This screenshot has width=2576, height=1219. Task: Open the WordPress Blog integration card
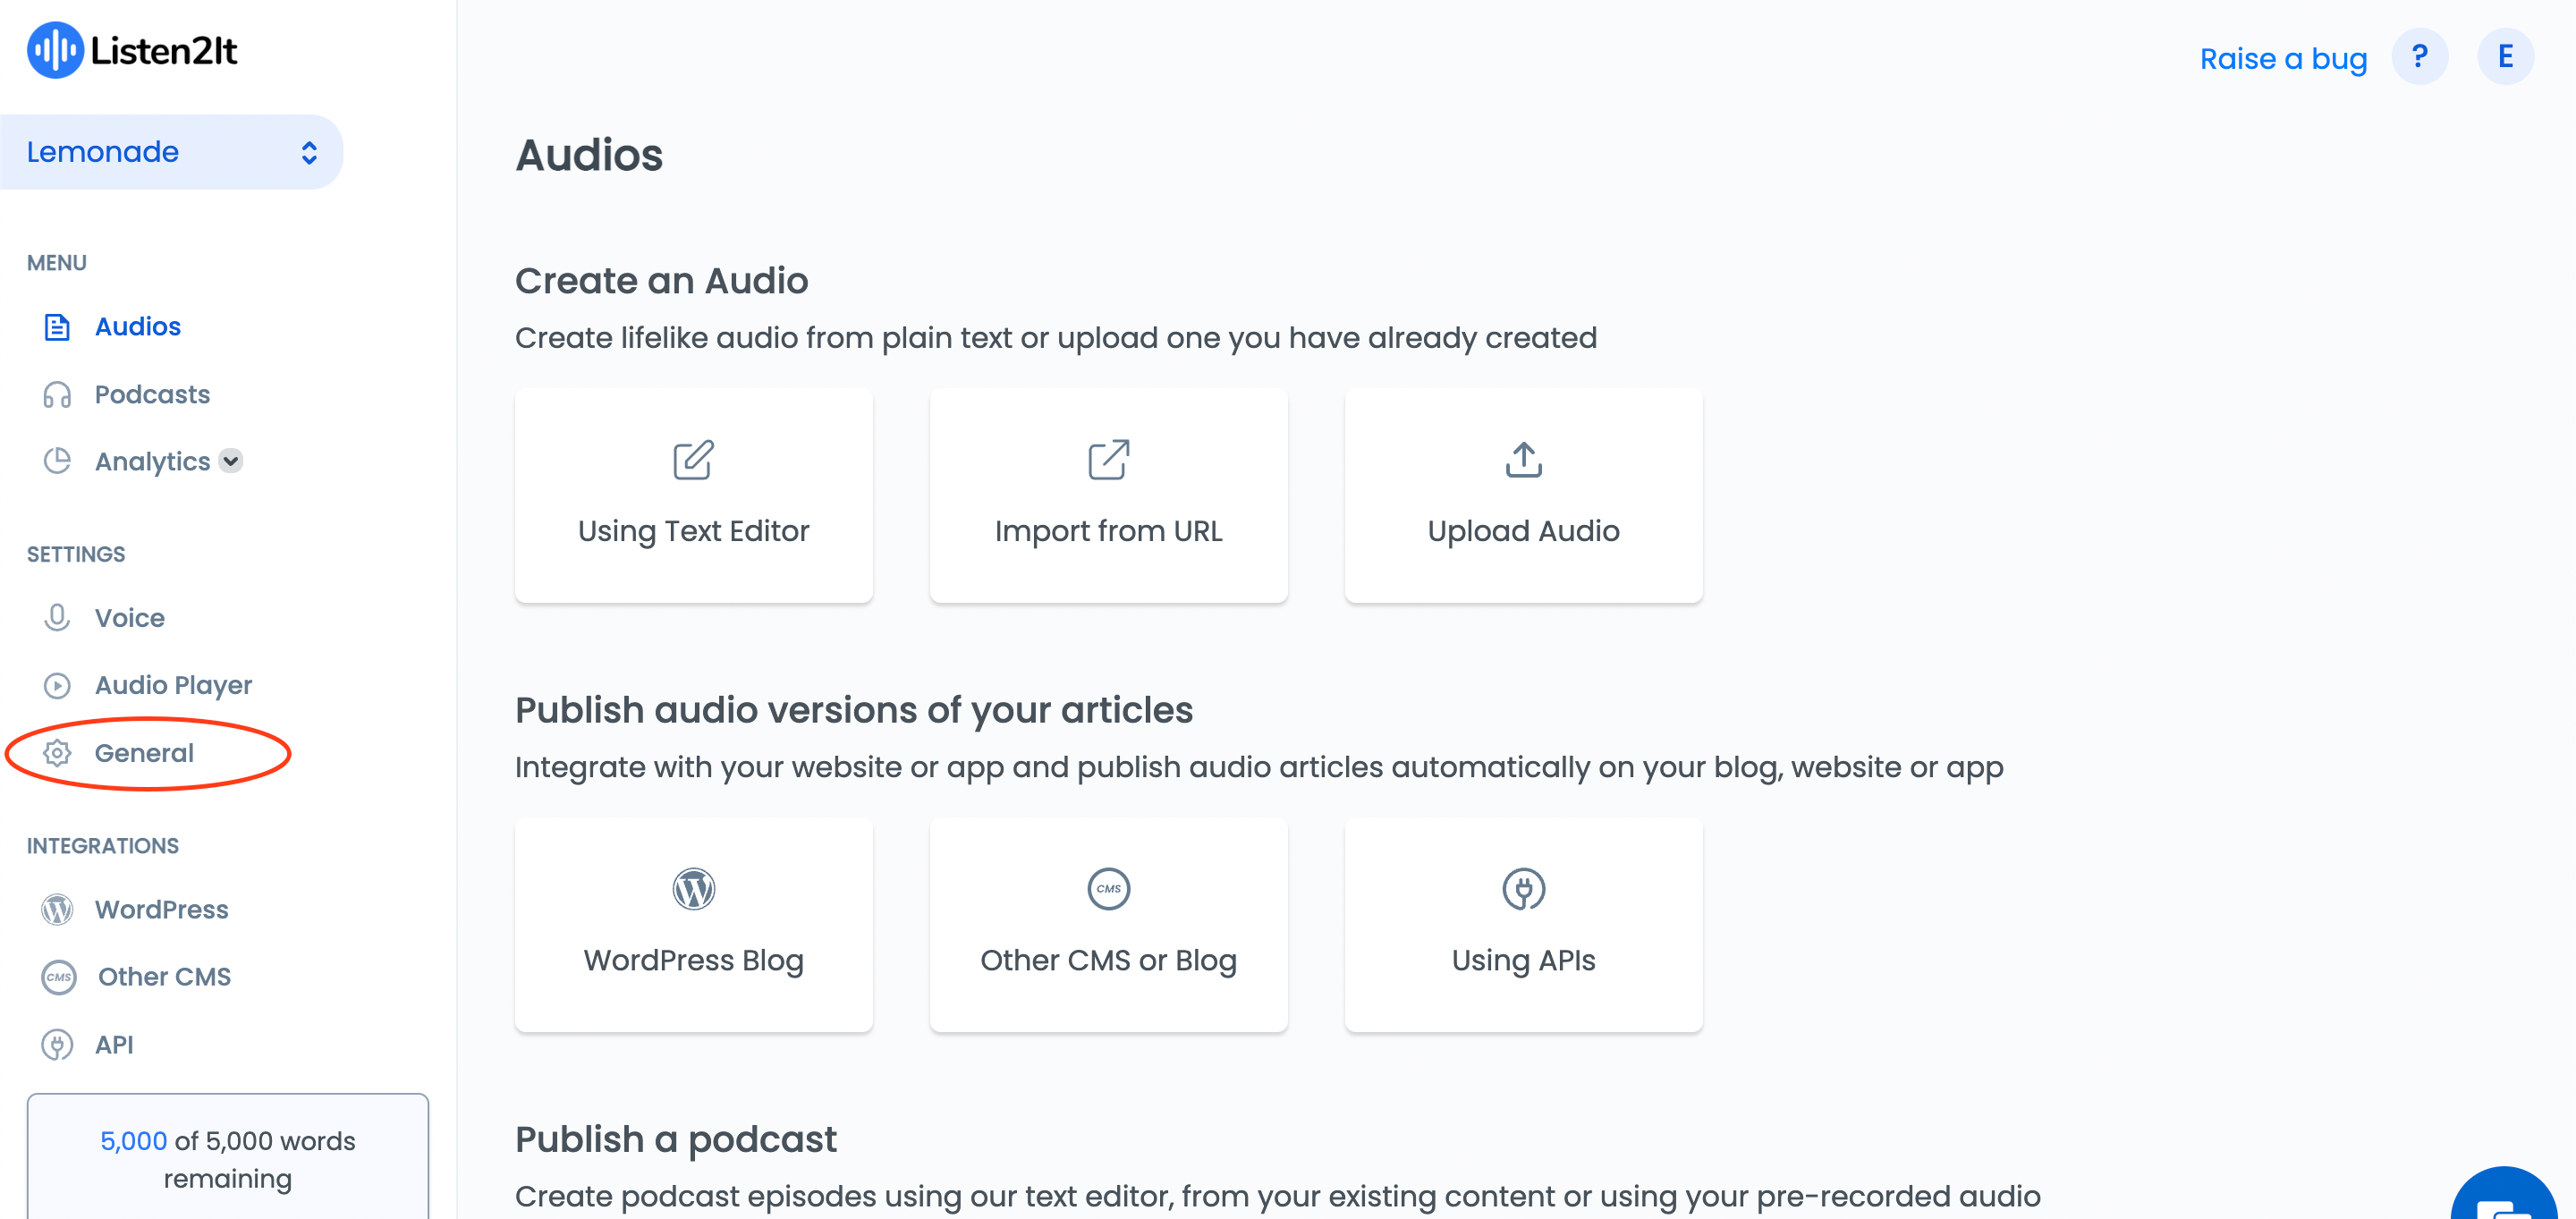693,924
